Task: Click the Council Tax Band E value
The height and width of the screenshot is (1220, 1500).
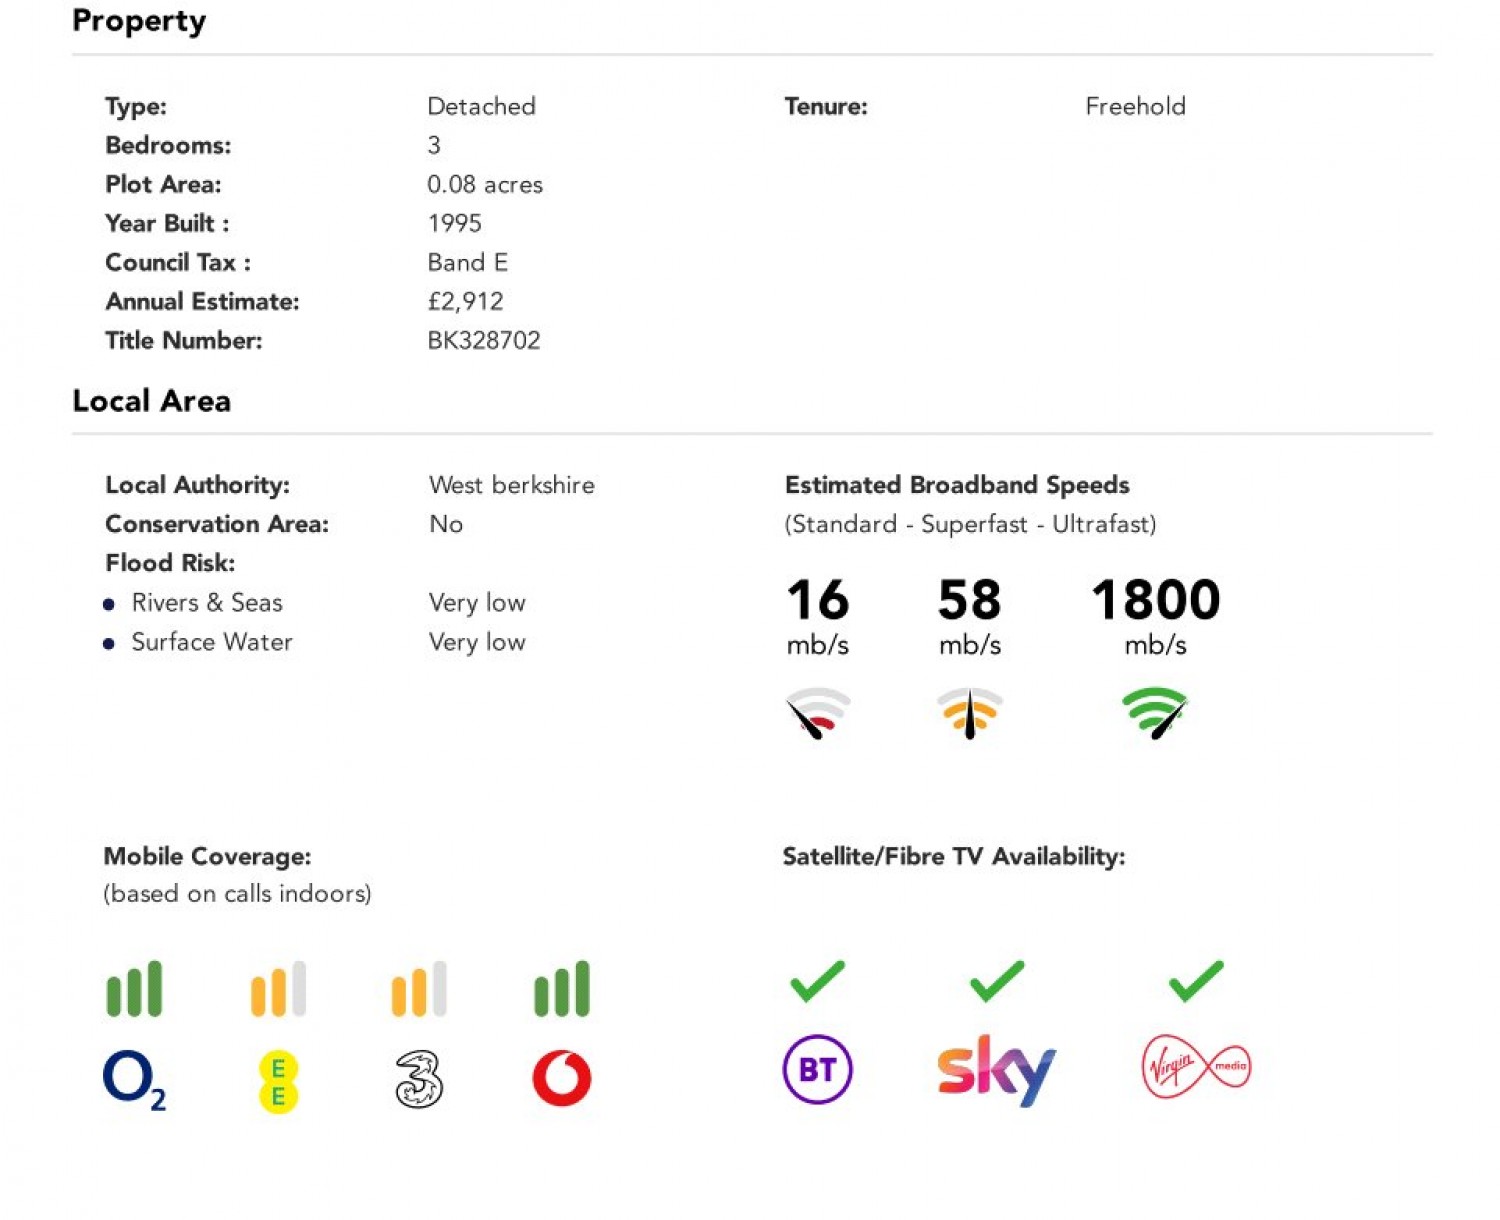Action: pos(468,263)
